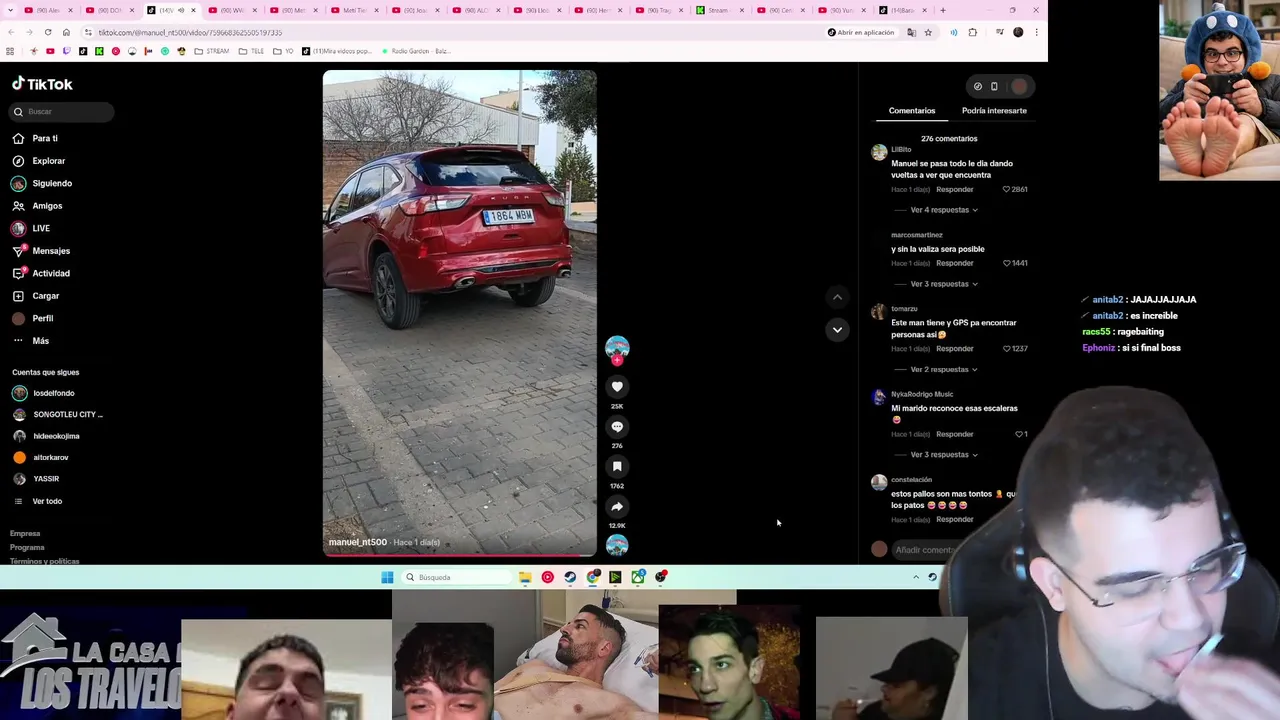Expand Ver 4 respuestas under LilBito comment
Viewport: 1280px width, 720px height.
(x=944, y=210)
